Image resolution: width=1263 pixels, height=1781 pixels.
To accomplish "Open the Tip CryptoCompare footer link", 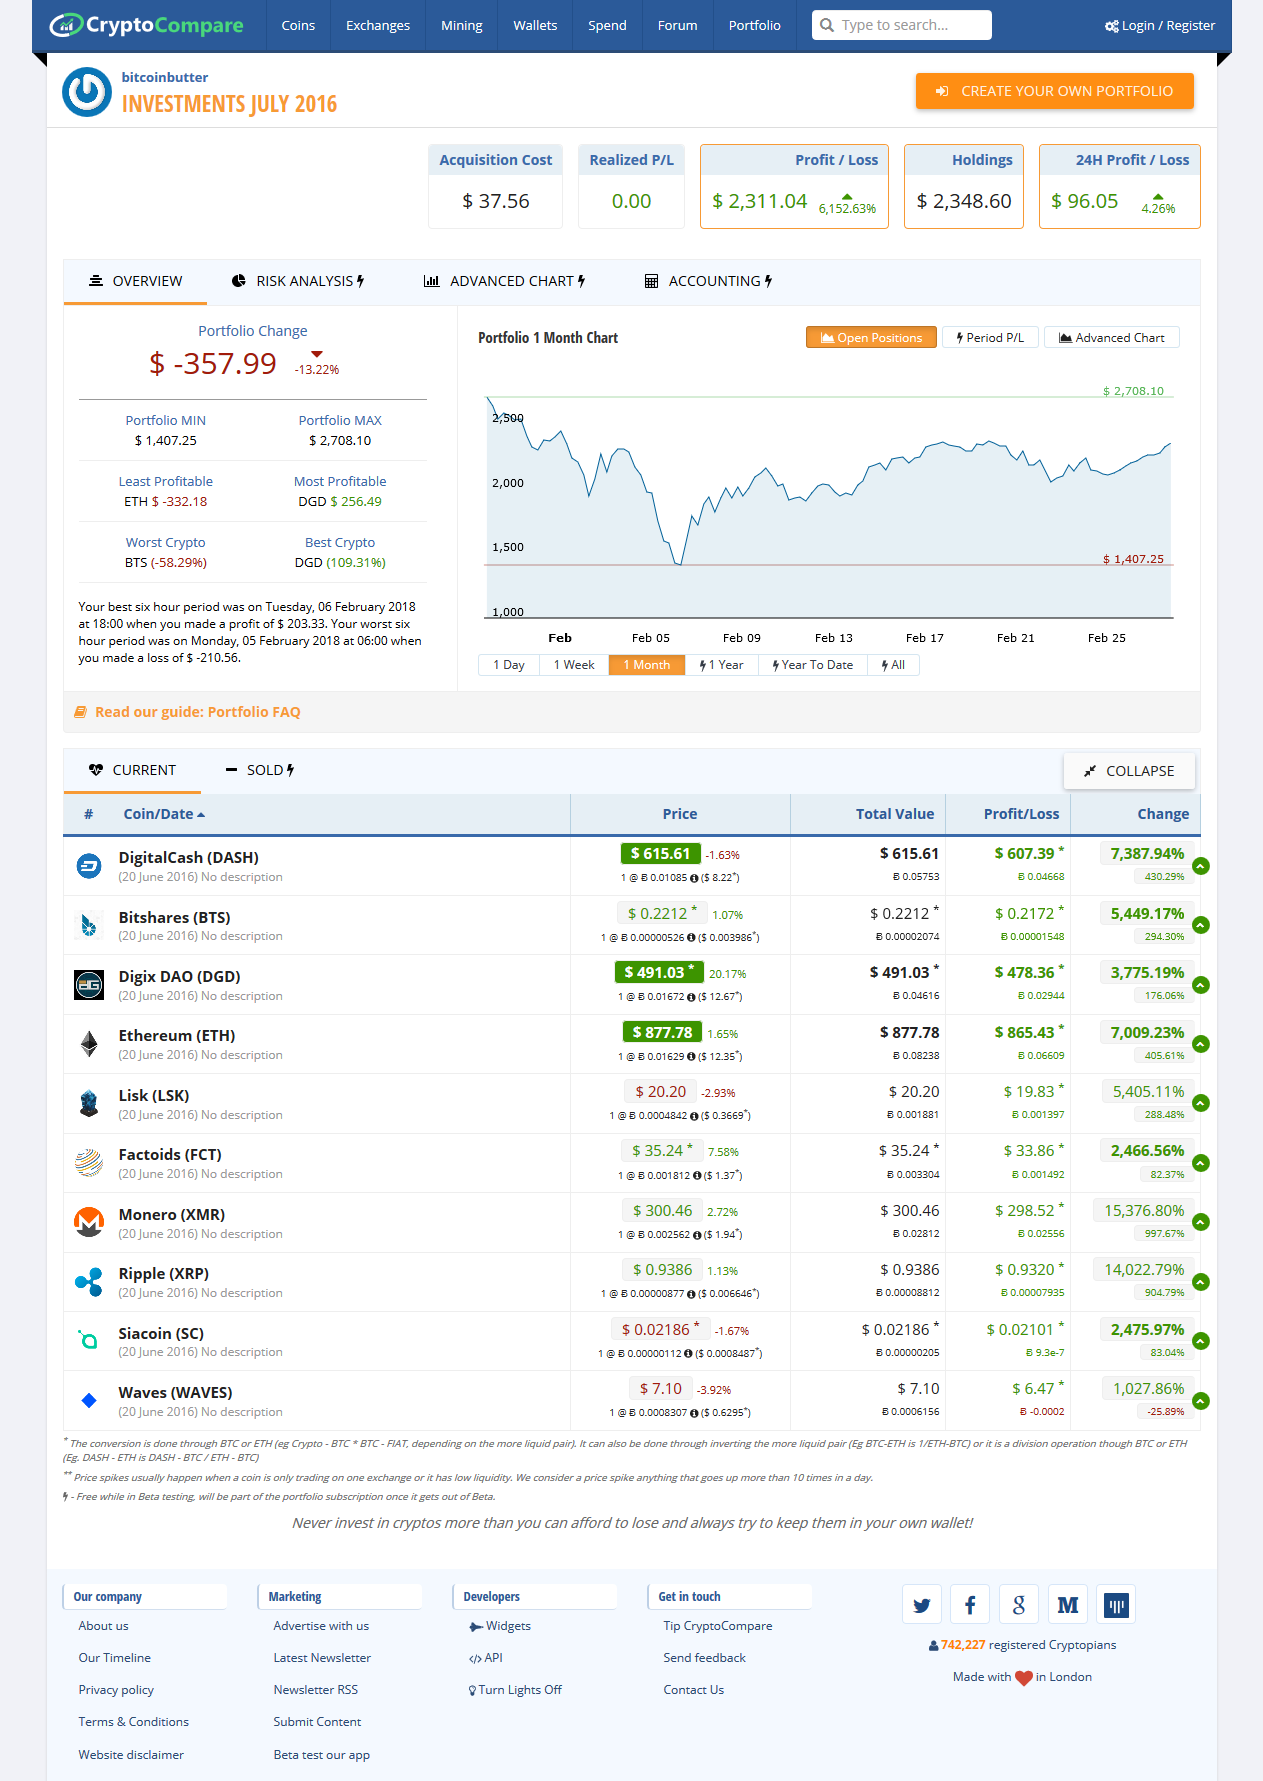I will click(718, 1626).
